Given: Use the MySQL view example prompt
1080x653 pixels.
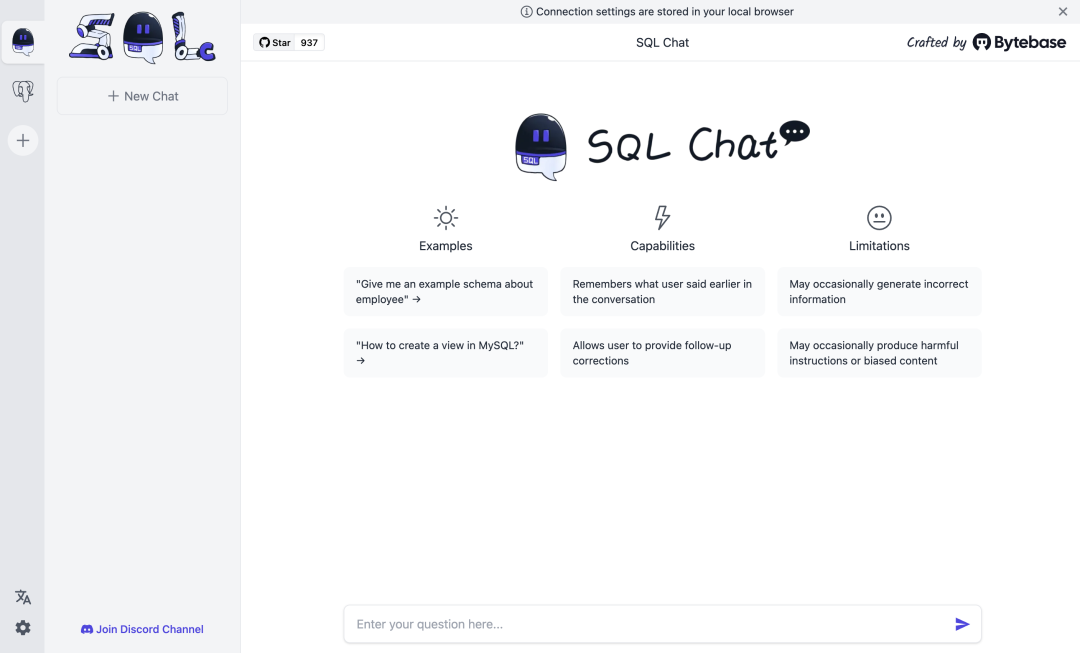Looking at the screenshot, I should (x=446, y=353).
